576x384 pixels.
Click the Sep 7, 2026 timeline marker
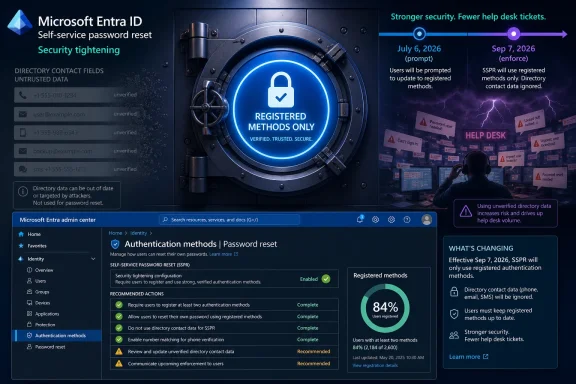tap(514, 34)
